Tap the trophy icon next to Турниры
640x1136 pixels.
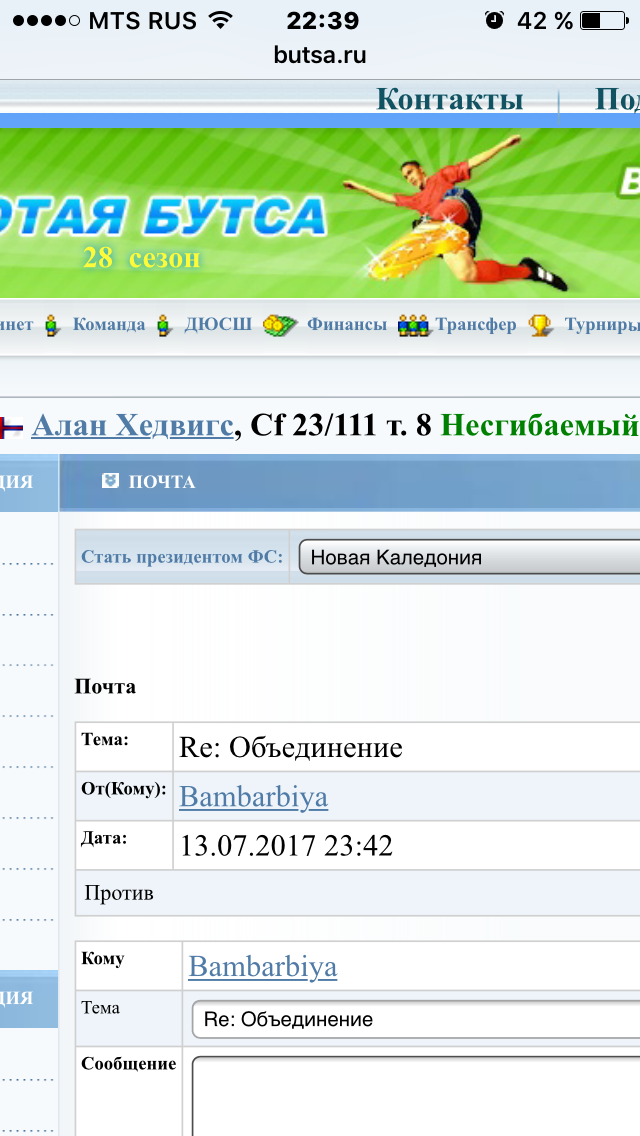tap(540, 325)
